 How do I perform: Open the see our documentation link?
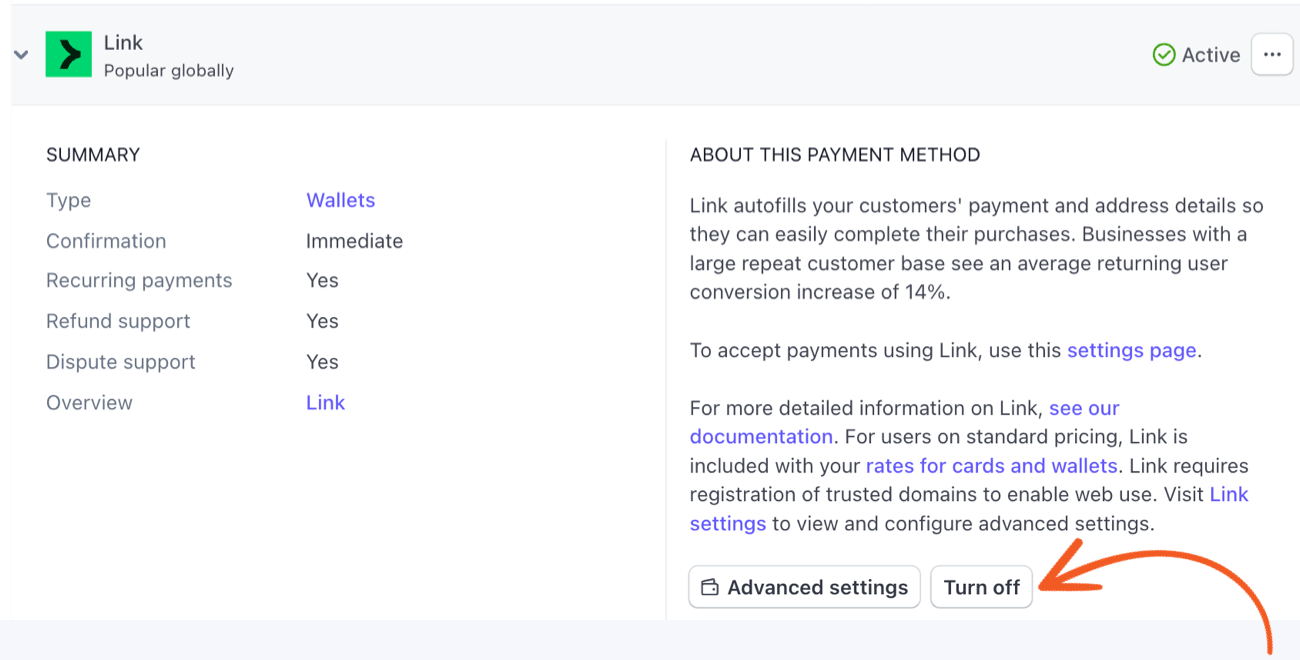(x=1084, y=408)
